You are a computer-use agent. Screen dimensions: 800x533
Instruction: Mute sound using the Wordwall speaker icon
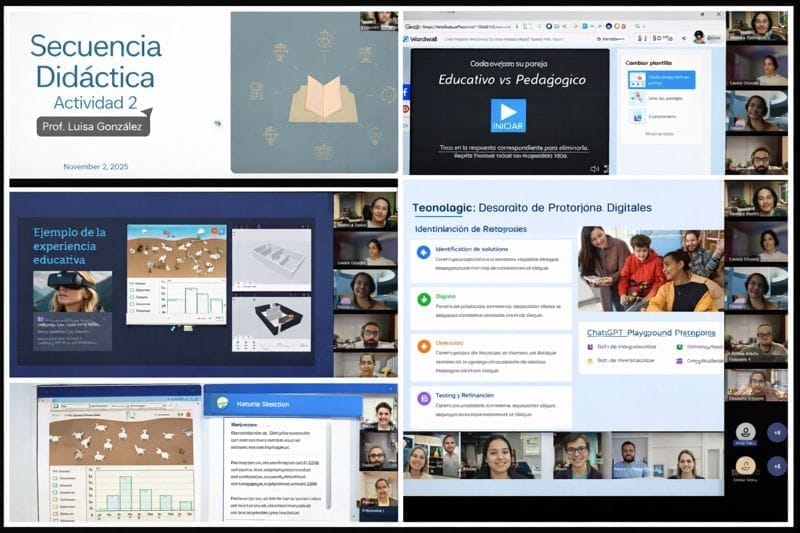coord(594,169)
